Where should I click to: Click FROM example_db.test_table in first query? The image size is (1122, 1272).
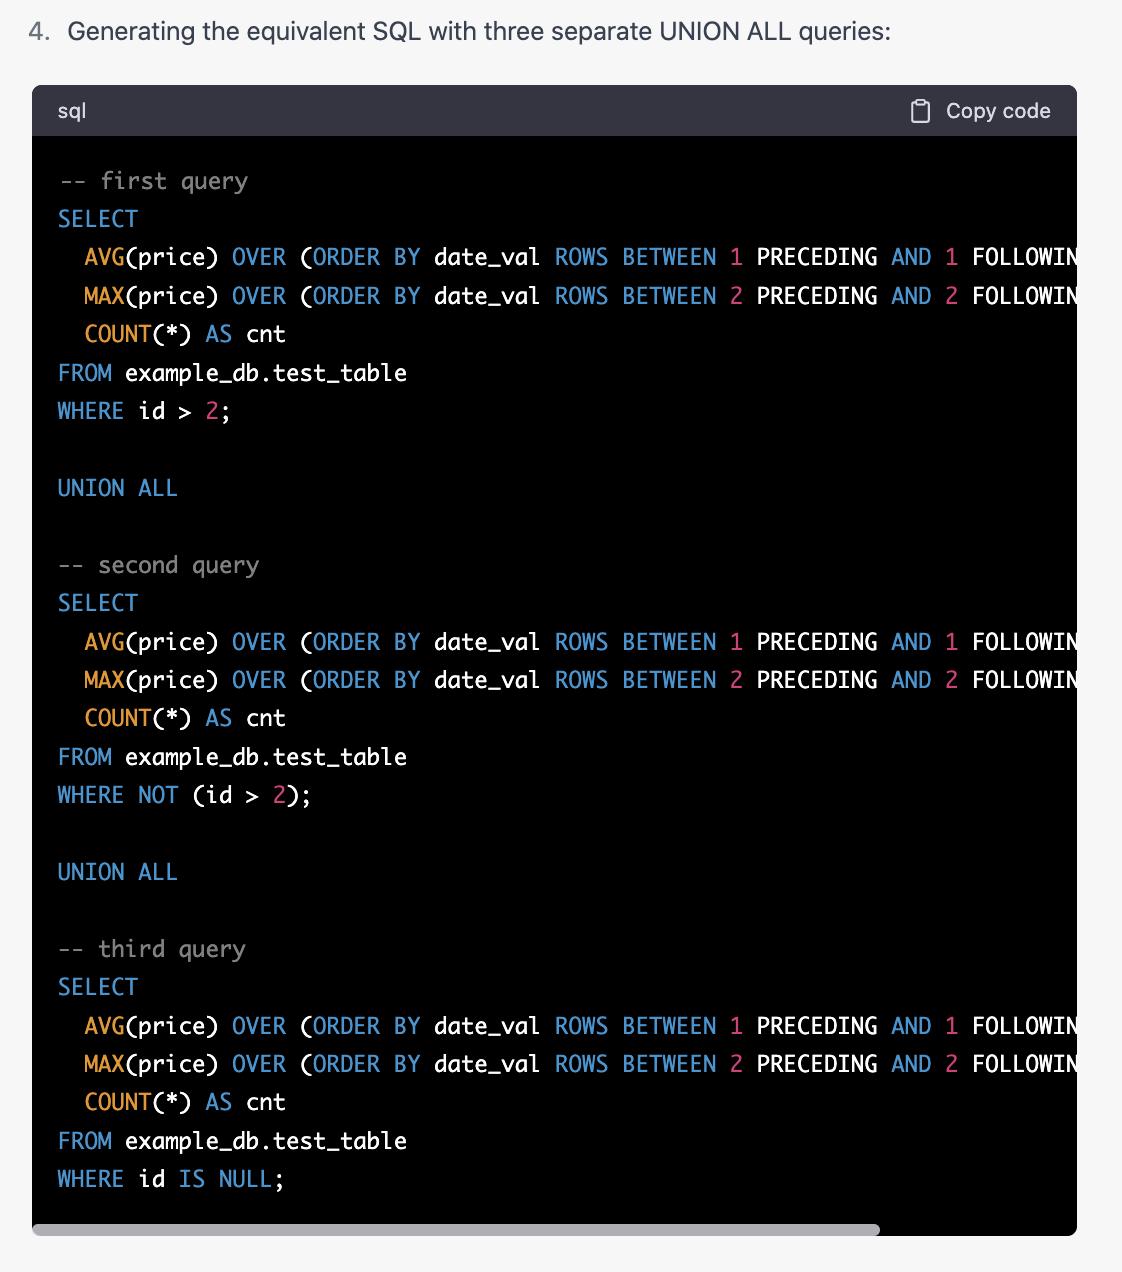[x=232, y=373]
